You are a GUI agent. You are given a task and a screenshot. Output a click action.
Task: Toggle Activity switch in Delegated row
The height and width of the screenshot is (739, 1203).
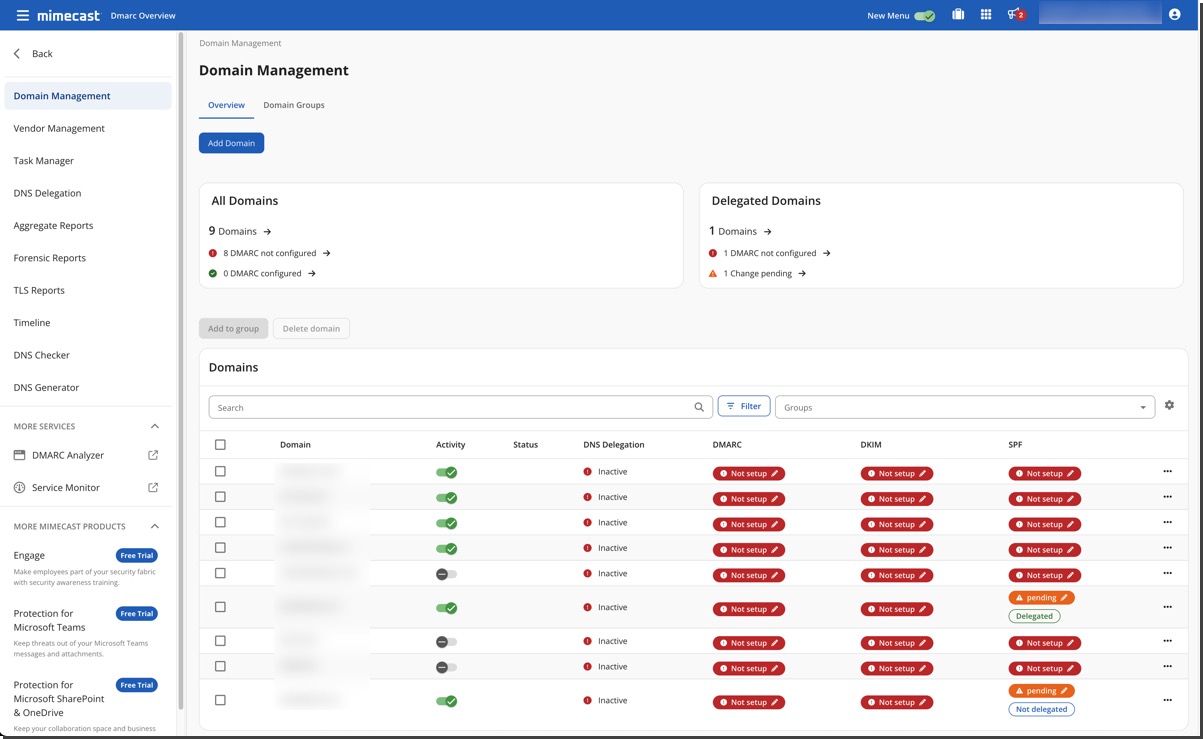pyautogui.click(x=447, y=608)
